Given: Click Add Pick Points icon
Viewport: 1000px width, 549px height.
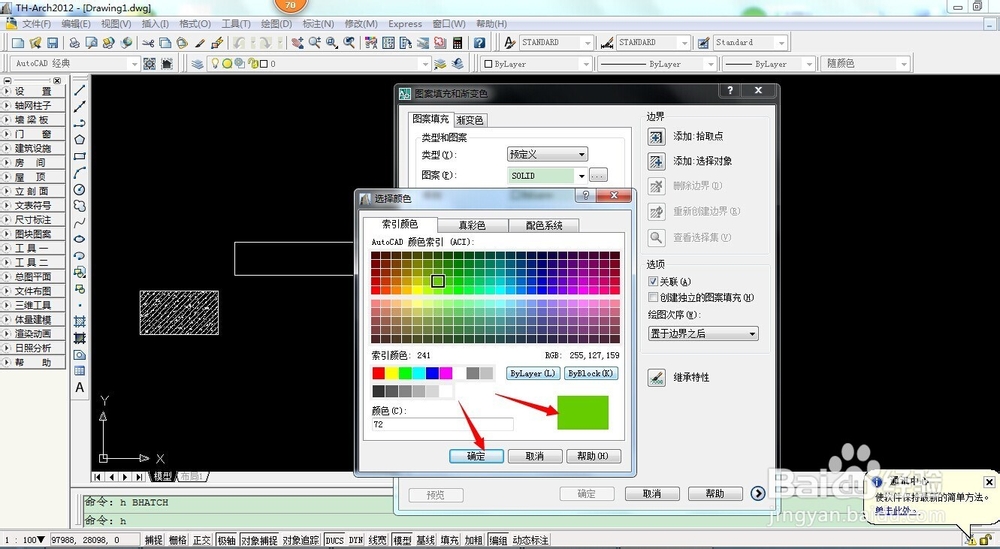Looking at the screenshot, I should [x=656, y=136].
